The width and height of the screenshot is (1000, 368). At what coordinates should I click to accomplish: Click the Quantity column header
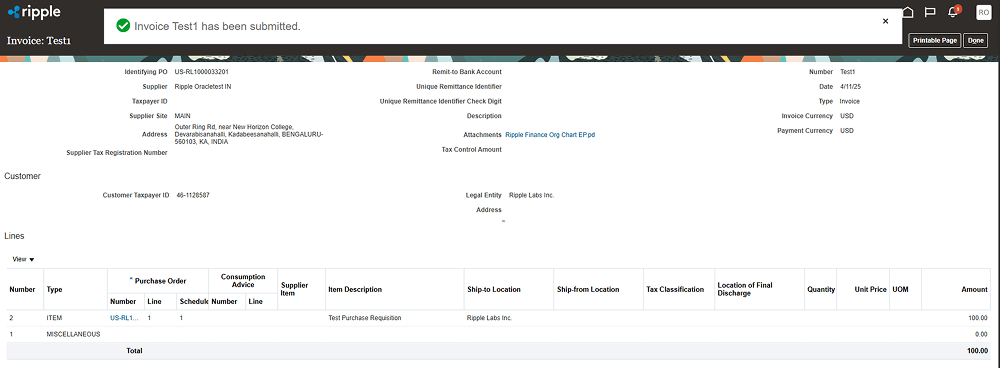point(820,290)
